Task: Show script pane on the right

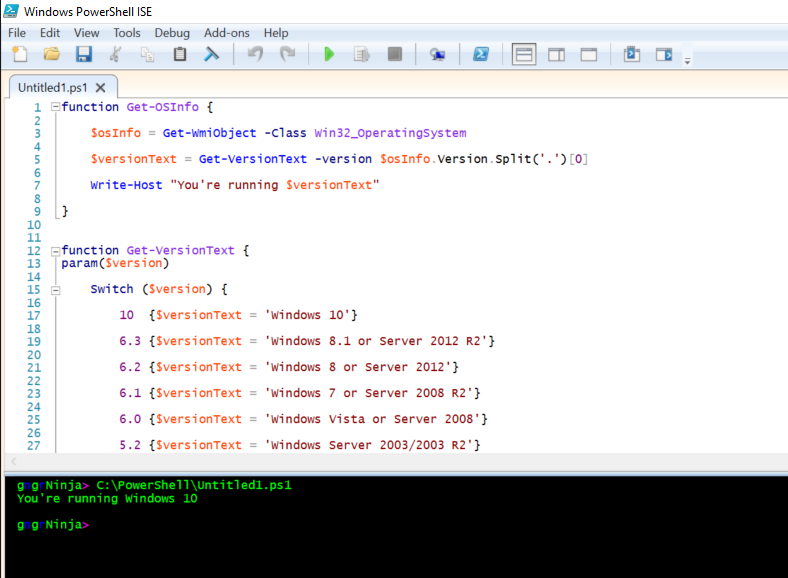Action: (557, 54)
